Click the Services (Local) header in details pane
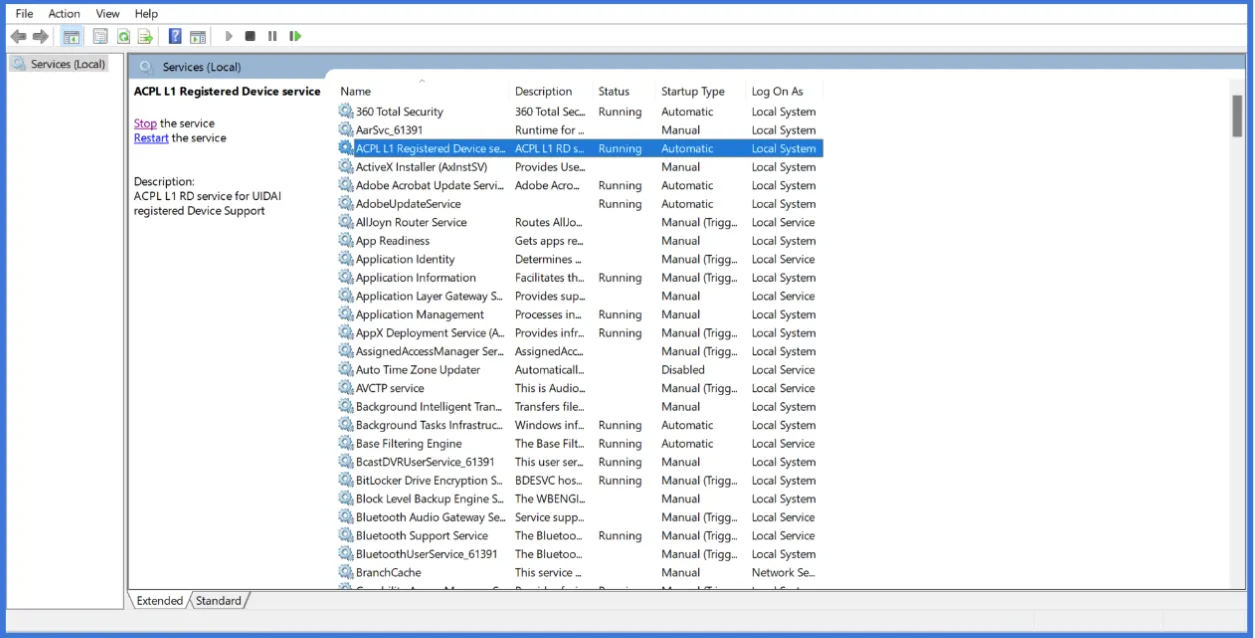The image size is (1255, 638). pyautogui.click(x=202, y=67)
